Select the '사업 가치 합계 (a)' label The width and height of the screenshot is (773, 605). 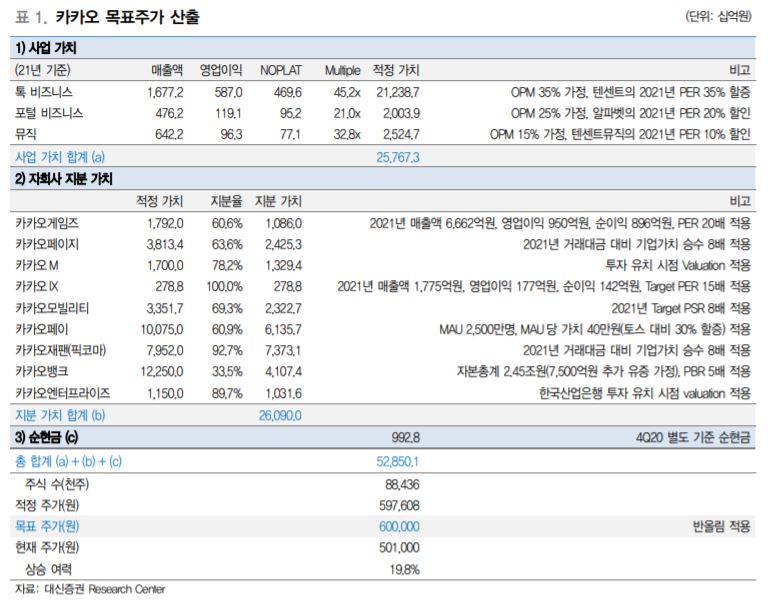(60, 157)
